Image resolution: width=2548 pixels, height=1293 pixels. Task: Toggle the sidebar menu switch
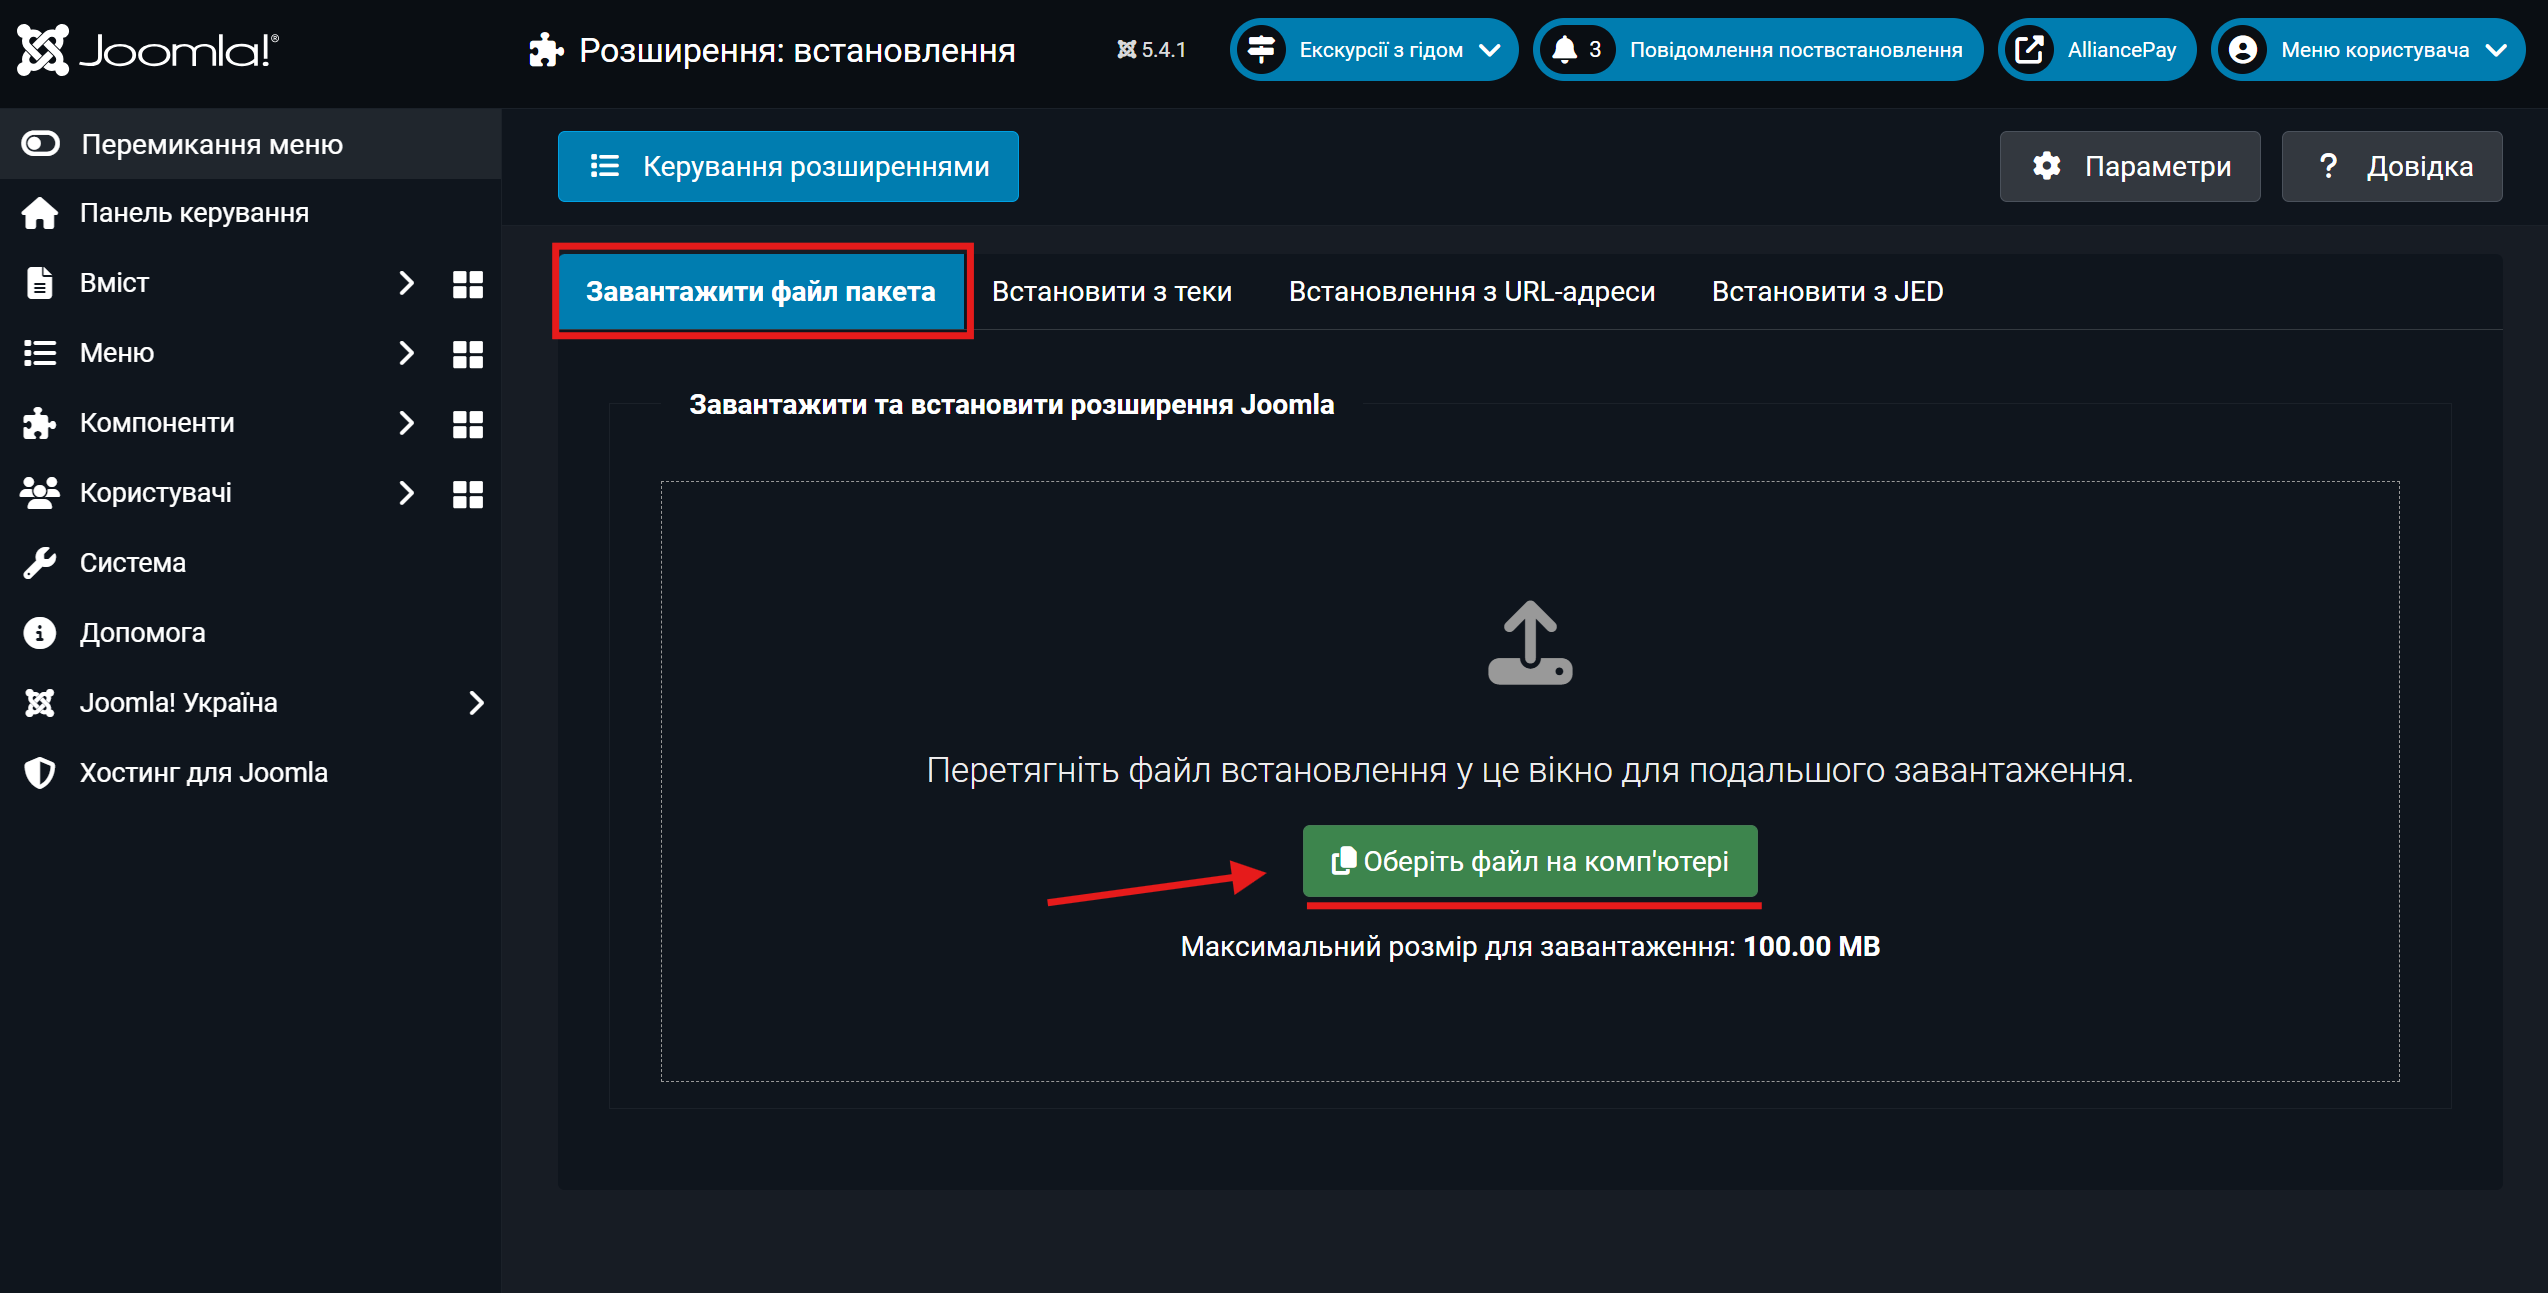41,144
